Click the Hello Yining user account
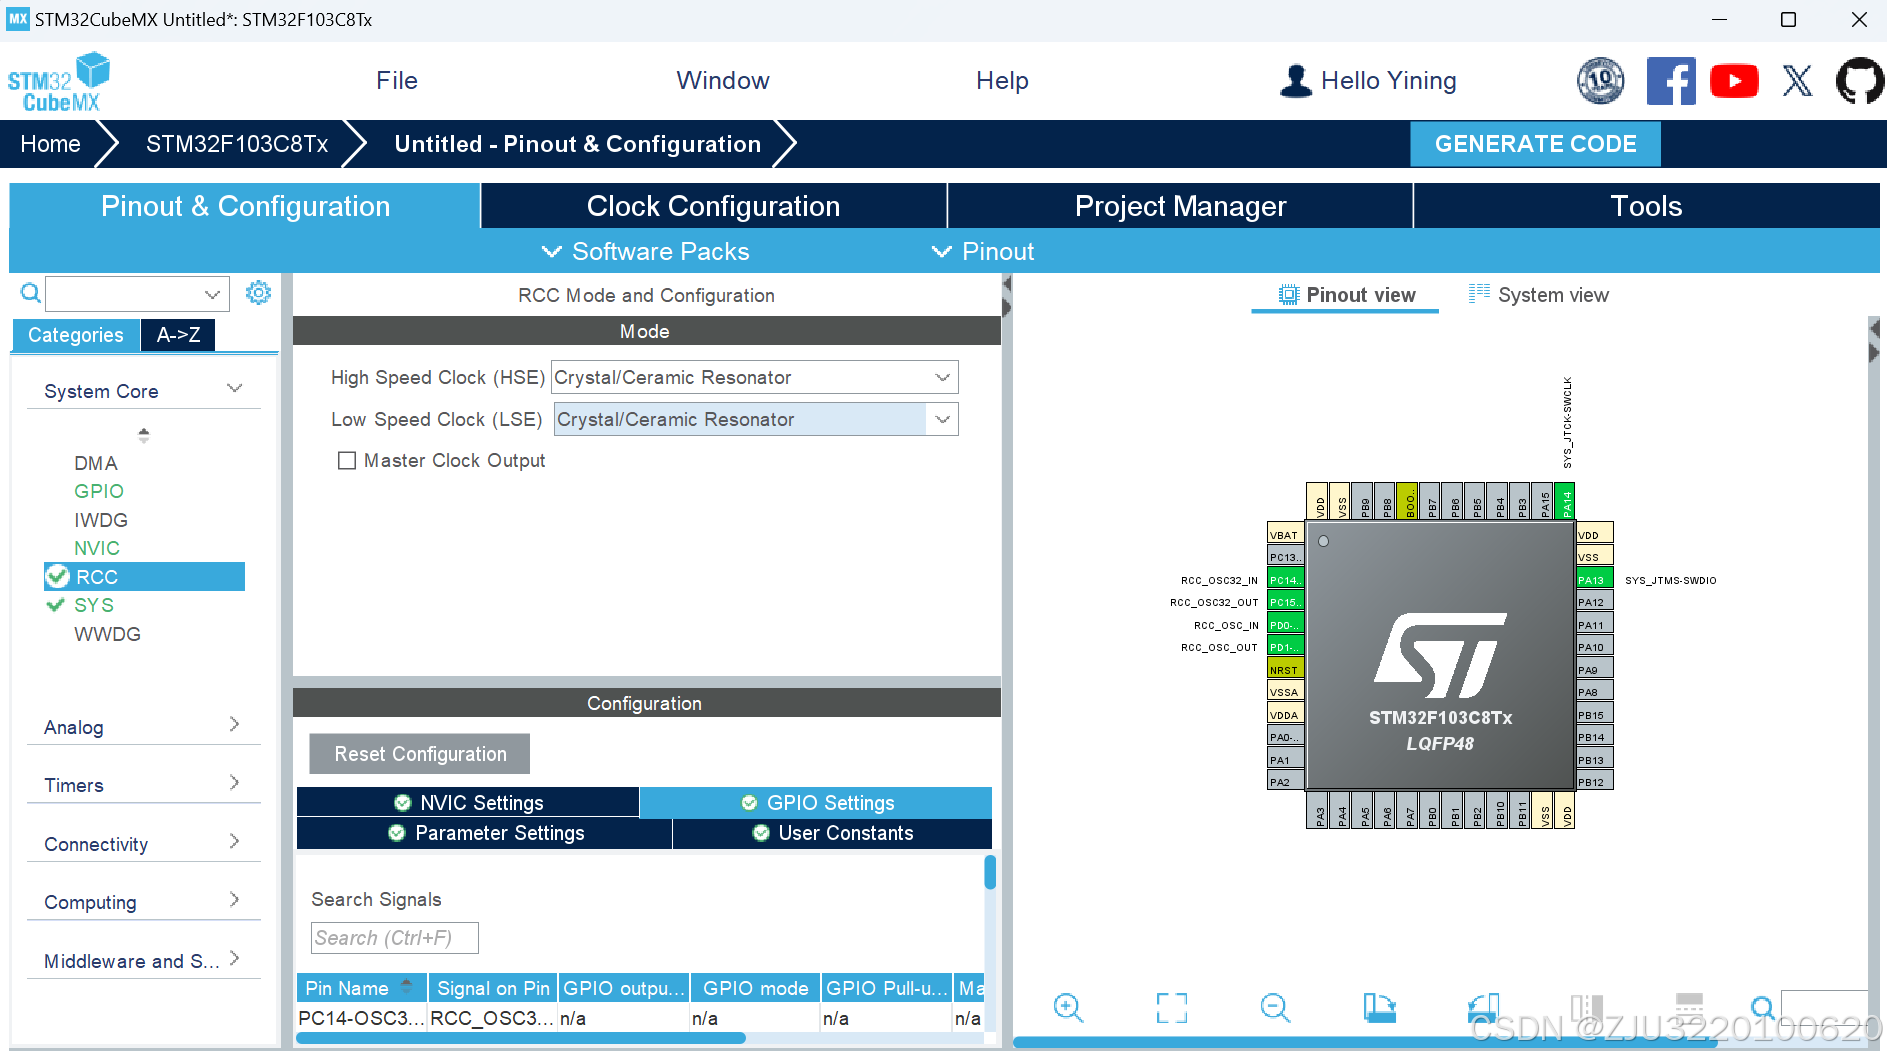The image size is (1887, 1061). (x=1367, y=81)
